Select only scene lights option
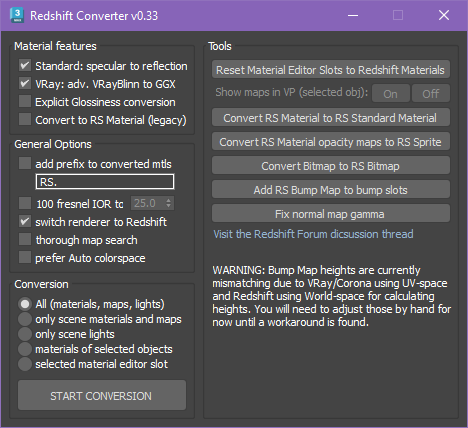 pyautogui.click(x=25, y=334)
